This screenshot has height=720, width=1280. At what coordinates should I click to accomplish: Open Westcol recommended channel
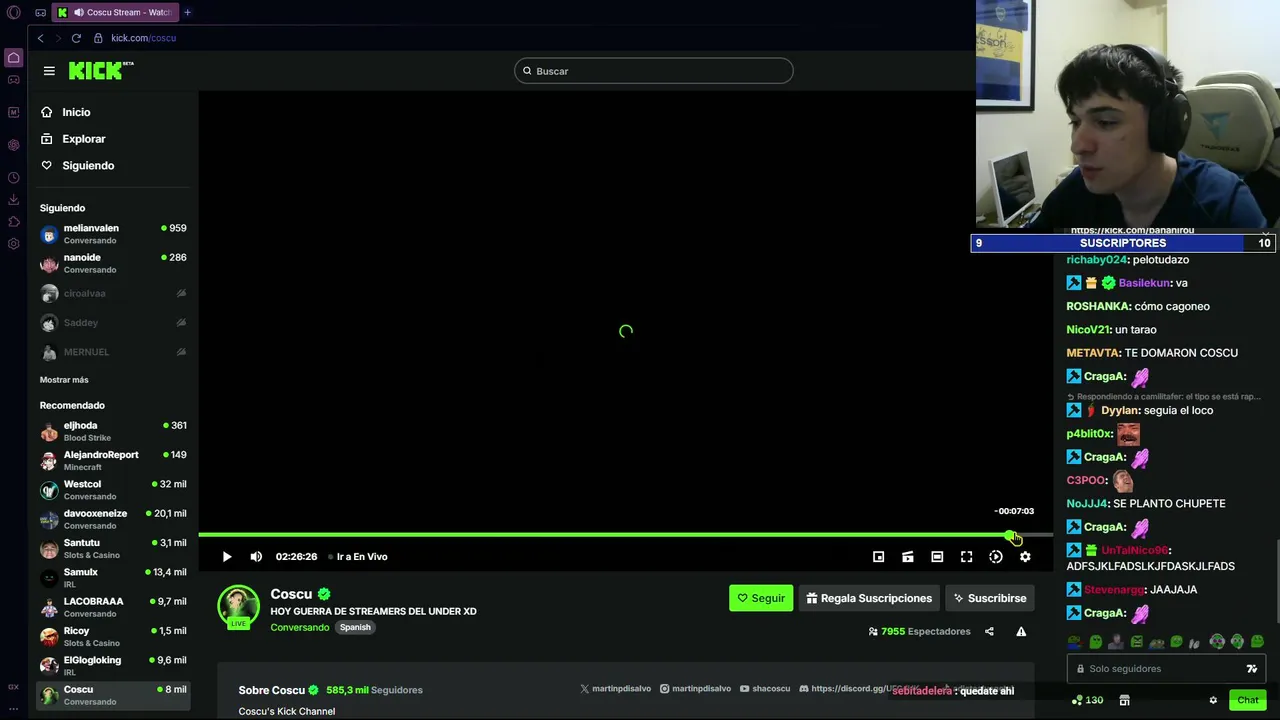113,490
